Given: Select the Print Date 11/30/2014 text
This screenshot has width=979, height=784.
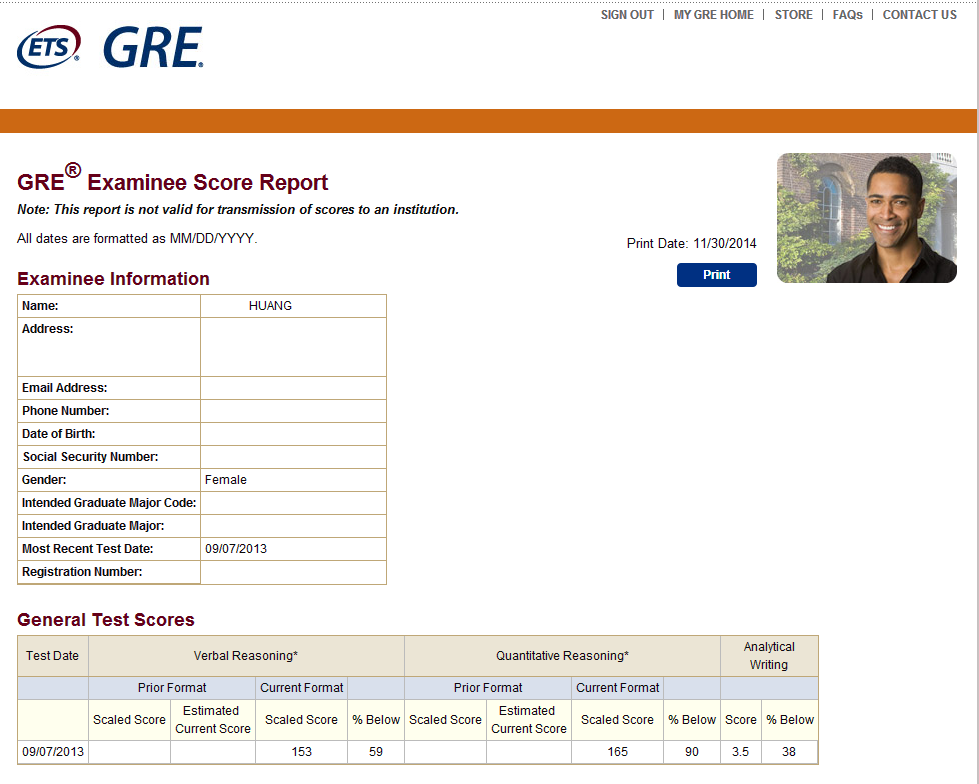Looking at the screenshot, I should point(691,243).
